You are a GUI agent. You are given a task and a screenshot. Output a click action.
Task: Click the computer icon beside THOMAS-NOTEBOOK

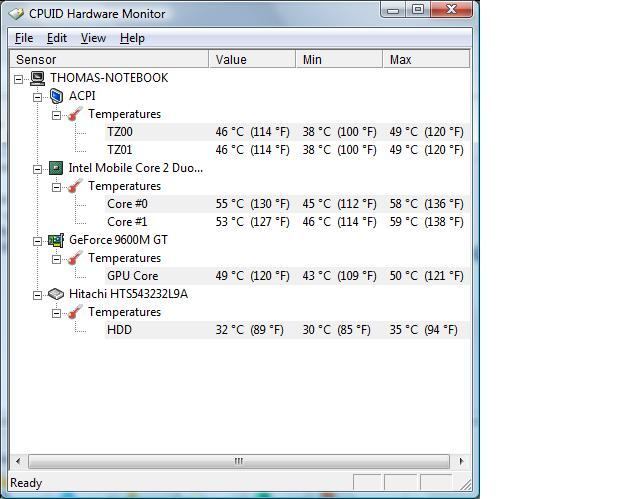[x=37, y=78]
